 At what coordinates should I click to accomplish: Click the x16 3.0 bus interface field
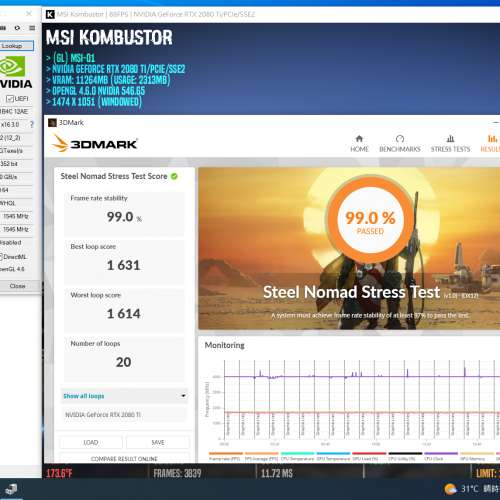click(x=13, y=124)
